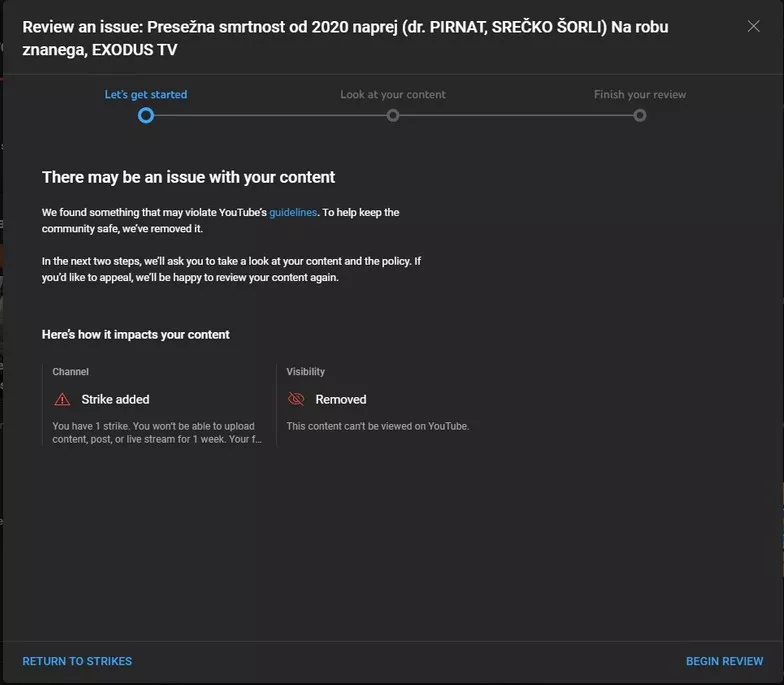Click the dialog title with video name
This screenshot has height=685, width=784.
tap(345, 37)
